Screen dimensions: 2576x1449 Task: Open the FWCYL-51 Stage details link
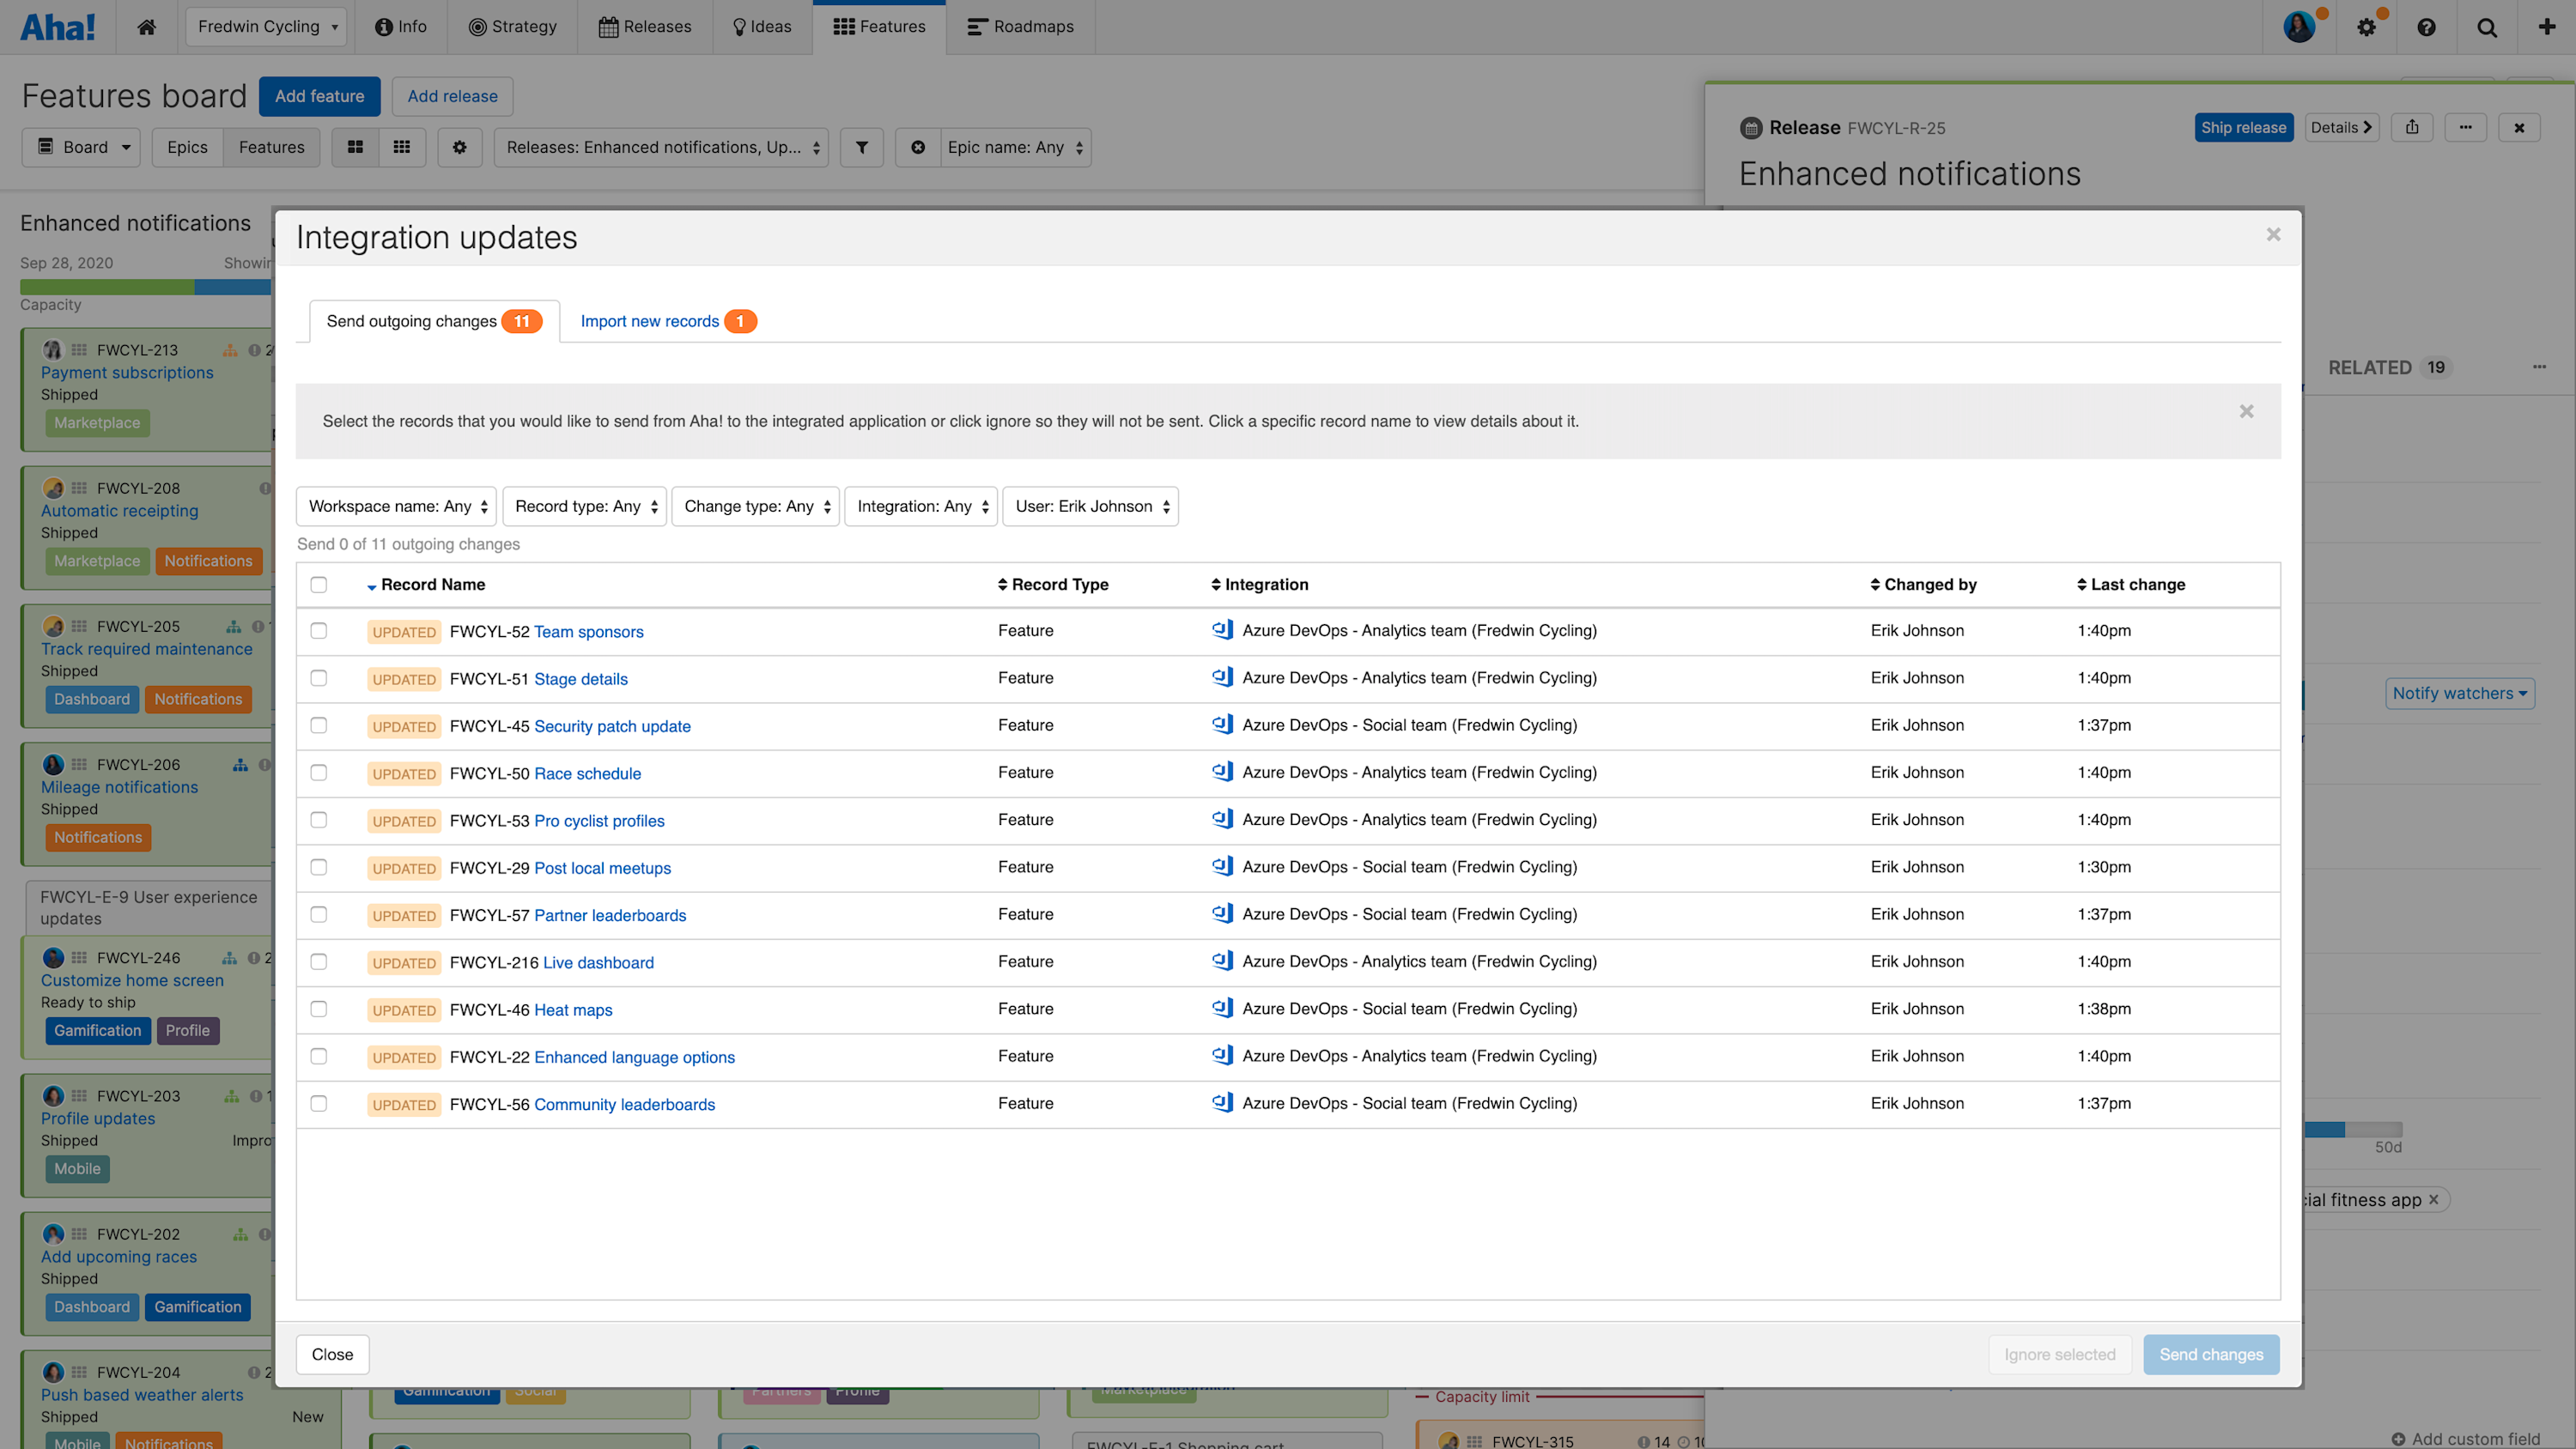pyautogui.click(x=581, y=679)
